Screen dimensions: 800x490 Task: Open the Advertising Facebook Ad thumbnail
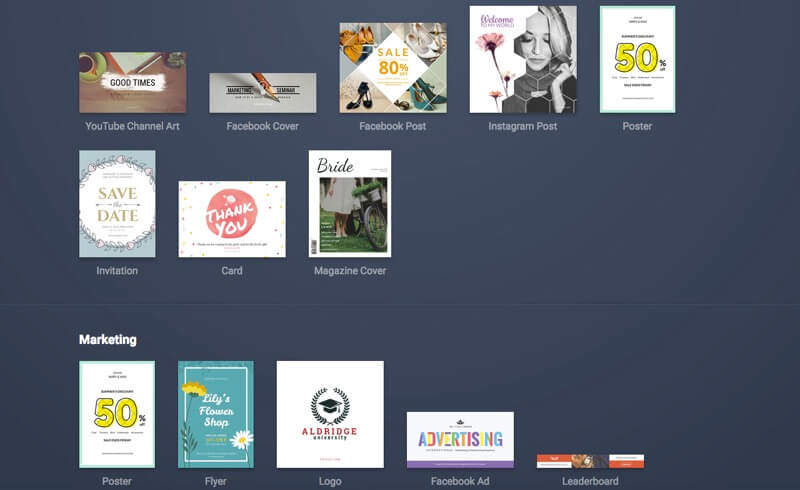(x=460, y=440)
